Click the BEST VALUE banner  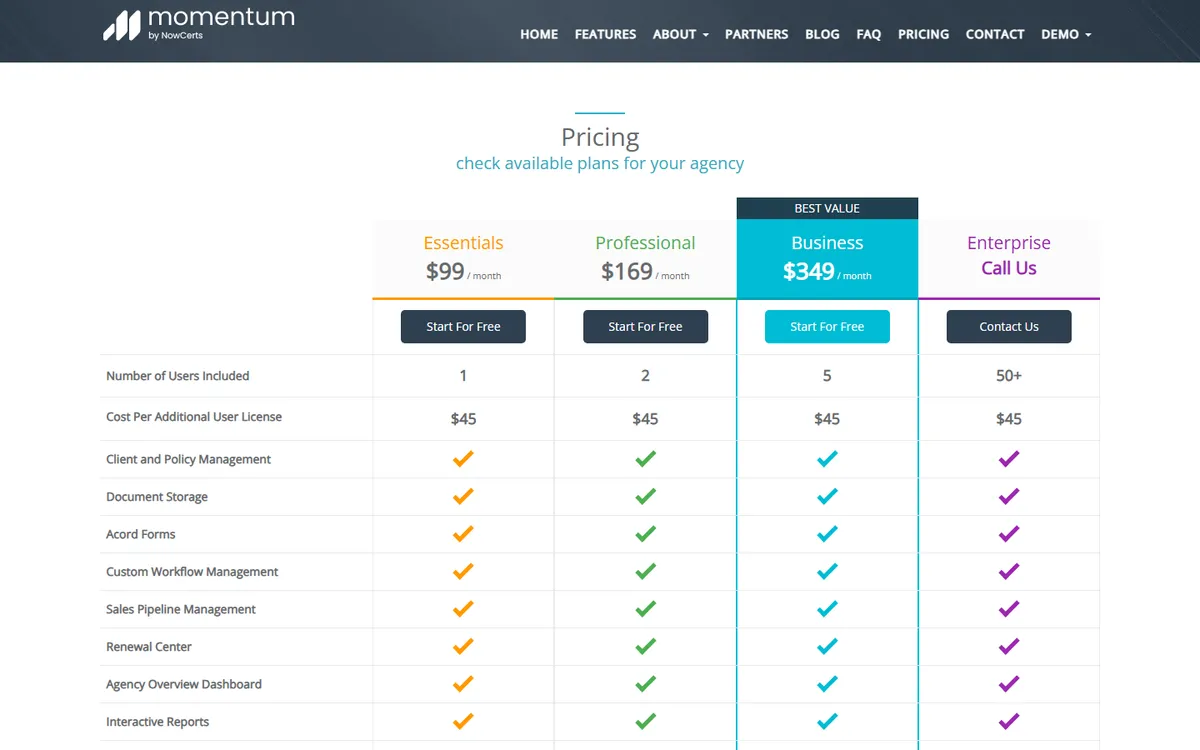coord(827,208)
